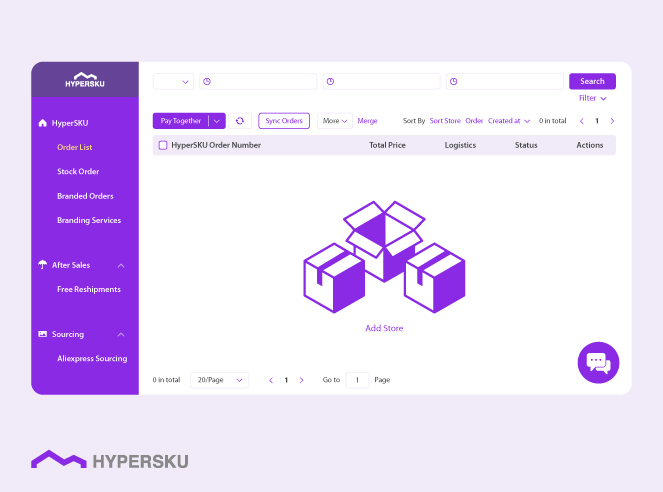Open the HyperSKU sidebar menu

[x=70, y=123]
